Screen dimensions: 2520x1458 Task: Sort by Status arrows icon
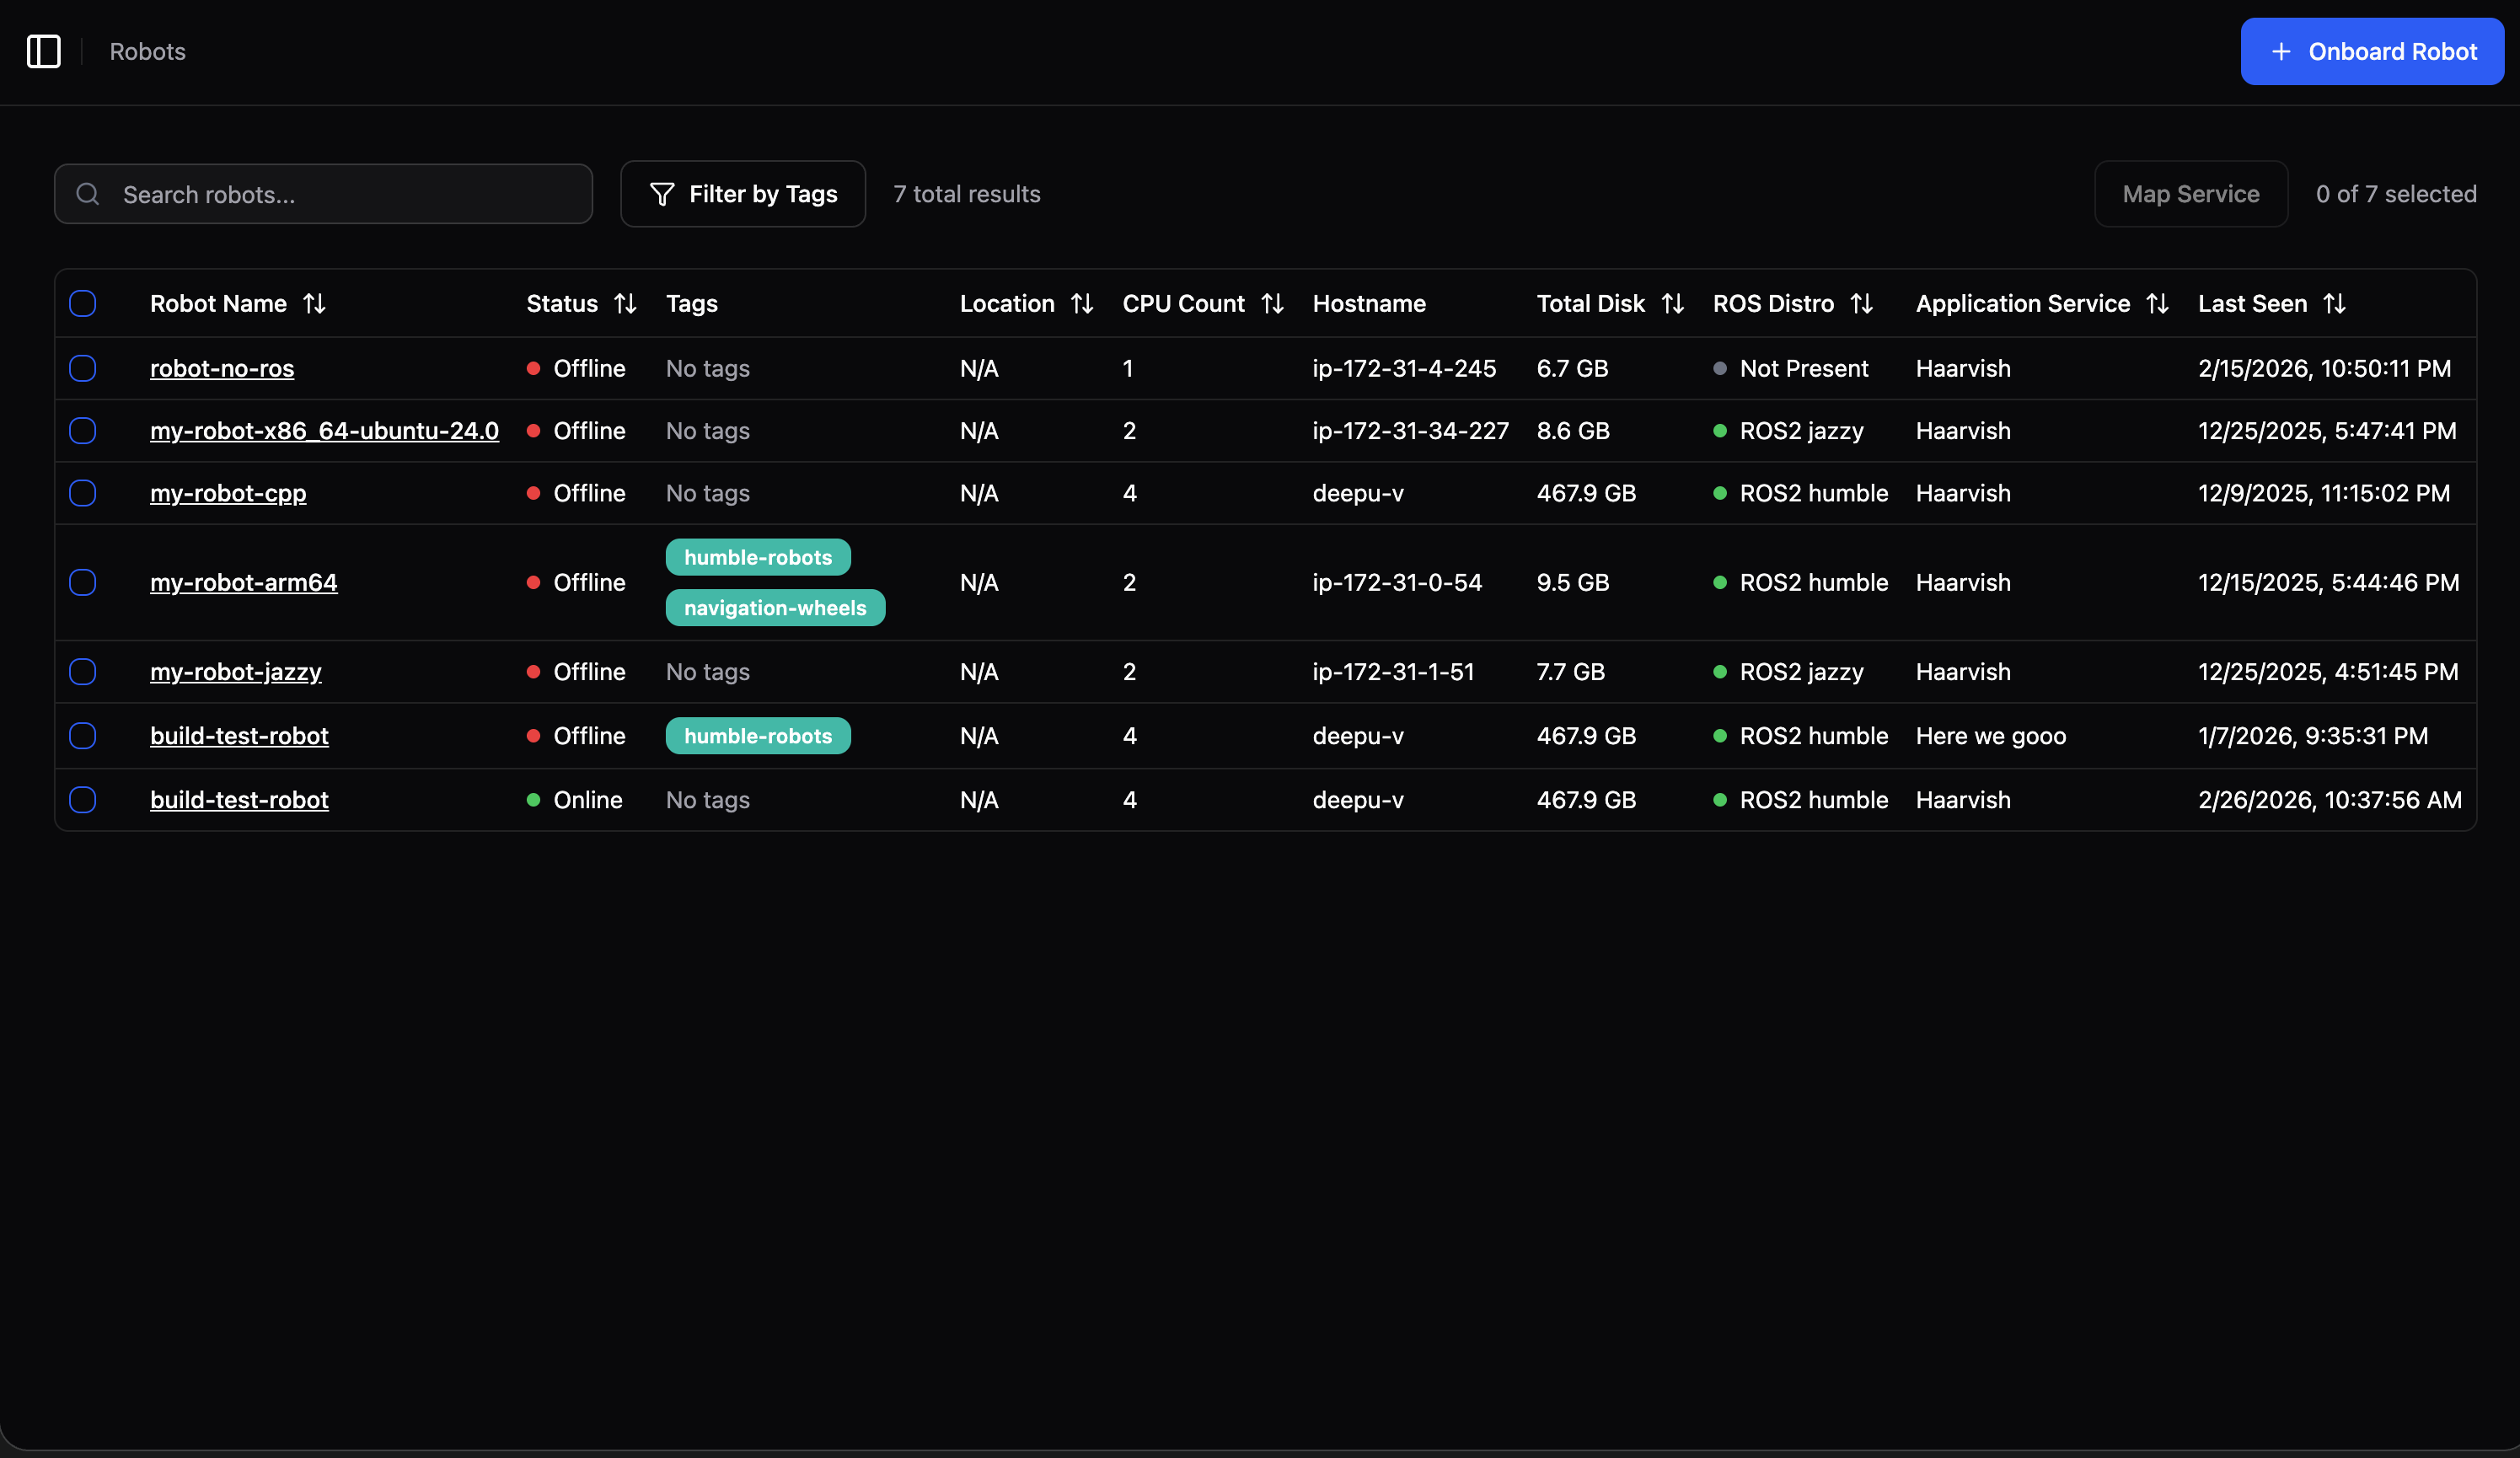coord(625,303)
